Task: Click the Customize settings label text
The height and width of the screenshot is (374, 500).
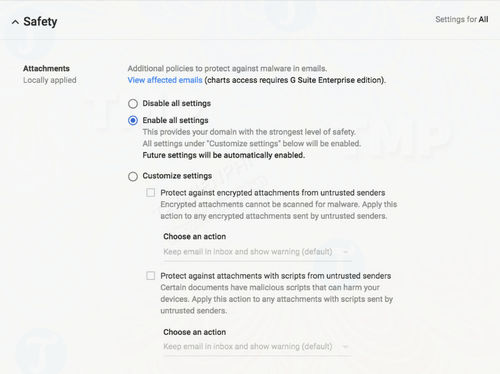Action: (x=177, y=176)
